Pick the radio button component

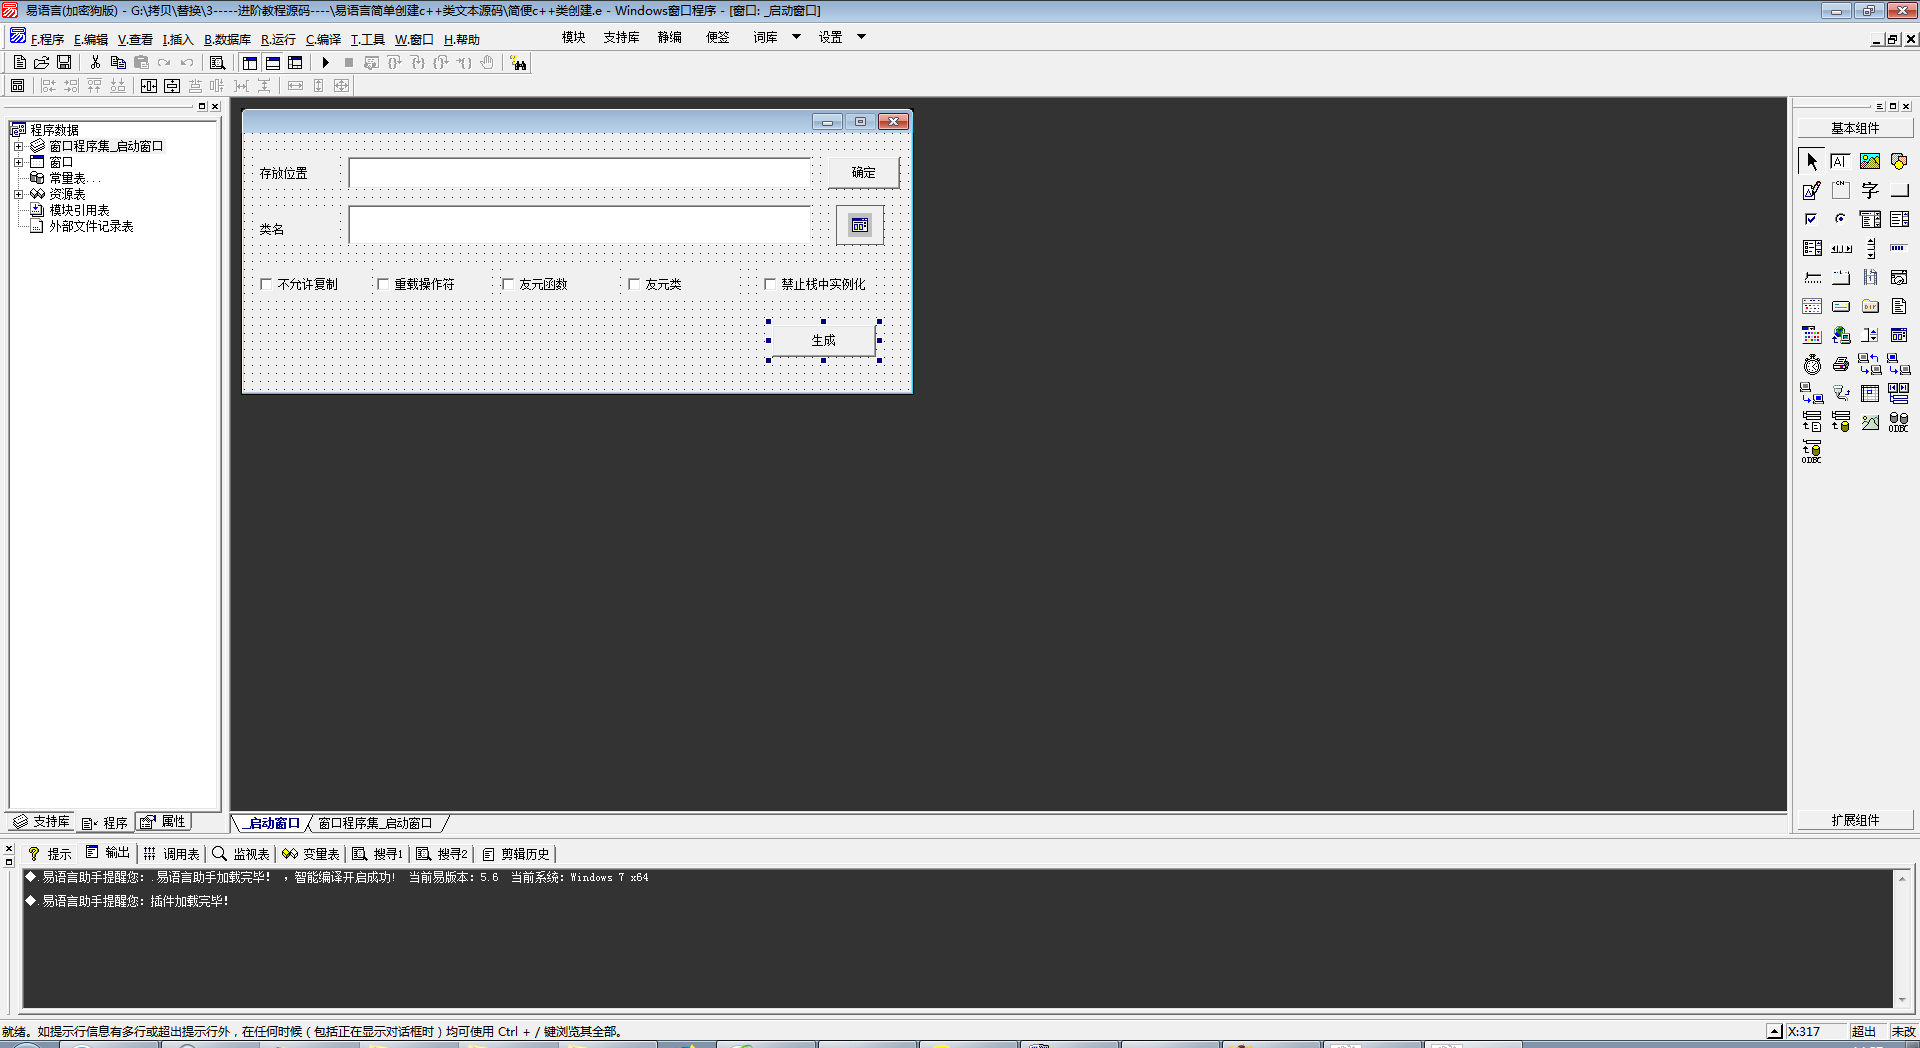pos(1840,219)
